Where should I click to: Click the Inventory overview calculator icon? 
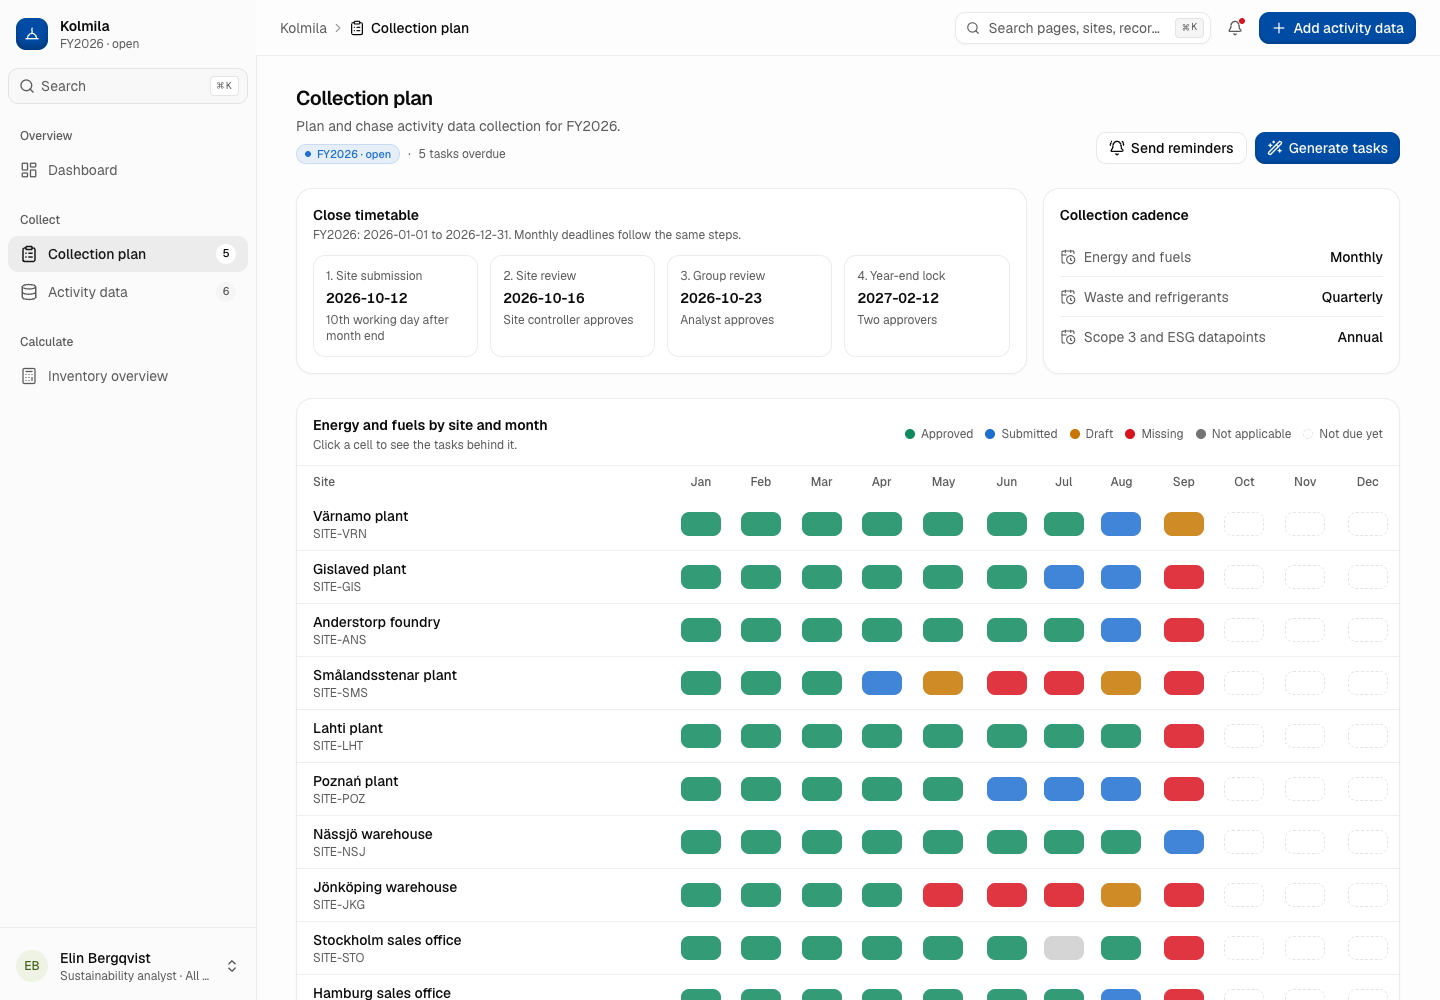tap(29, 376)
